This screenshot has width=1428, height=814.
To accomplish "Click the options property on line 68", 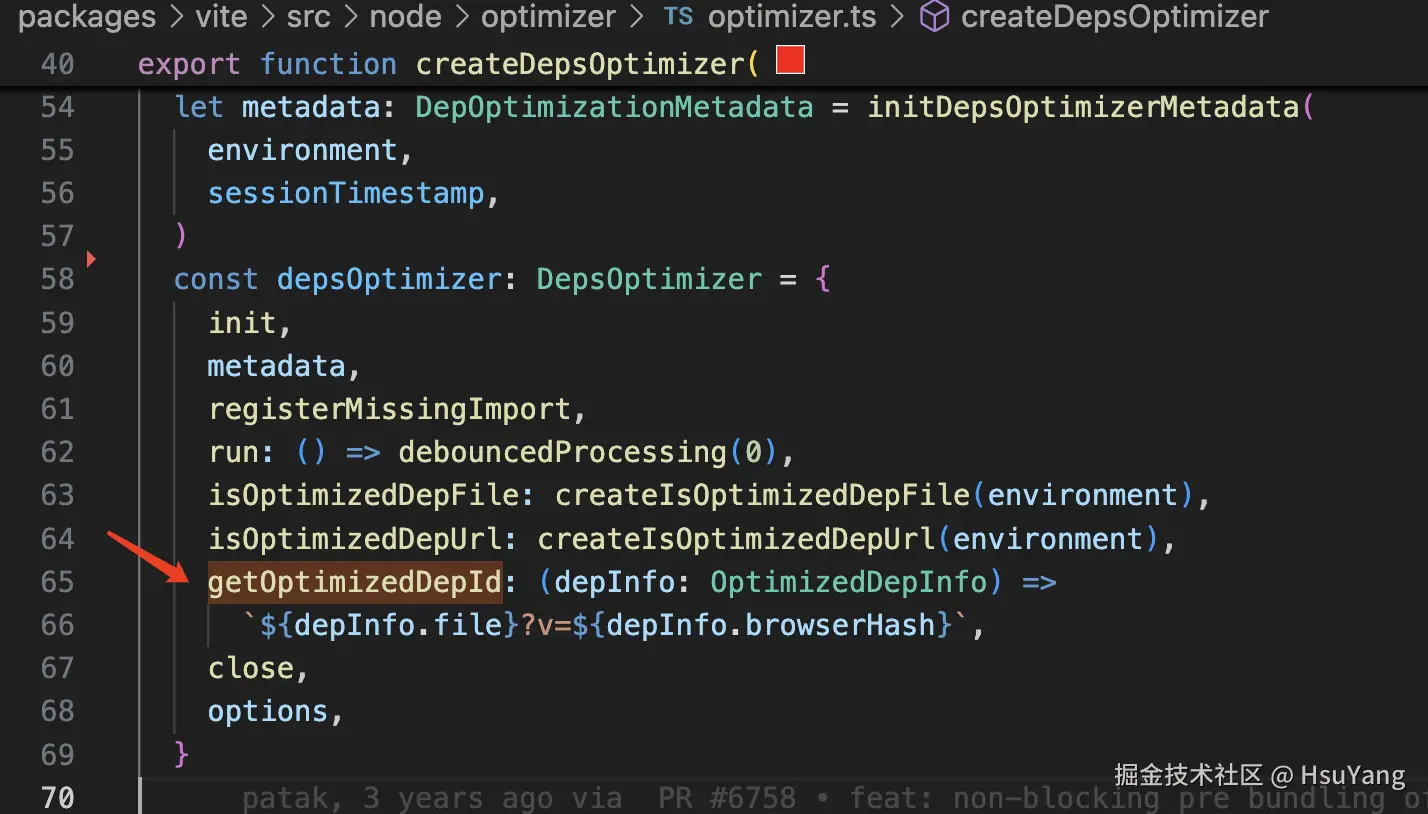I will click(x=267, y=711).
